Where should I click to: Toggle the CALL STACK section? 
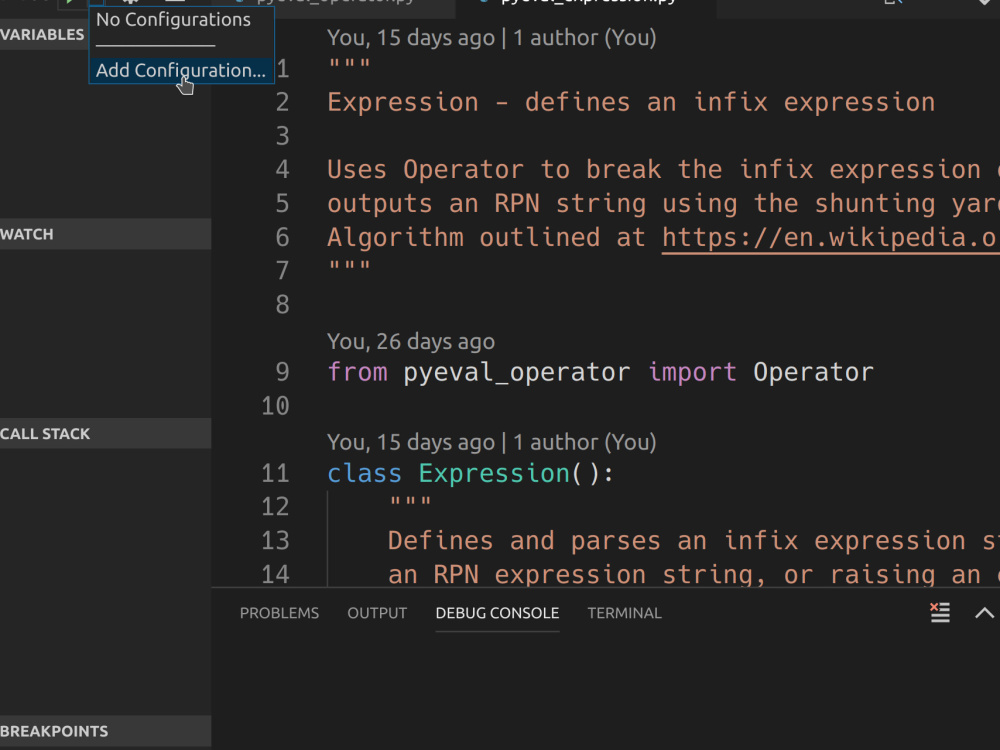click(105, 434)
